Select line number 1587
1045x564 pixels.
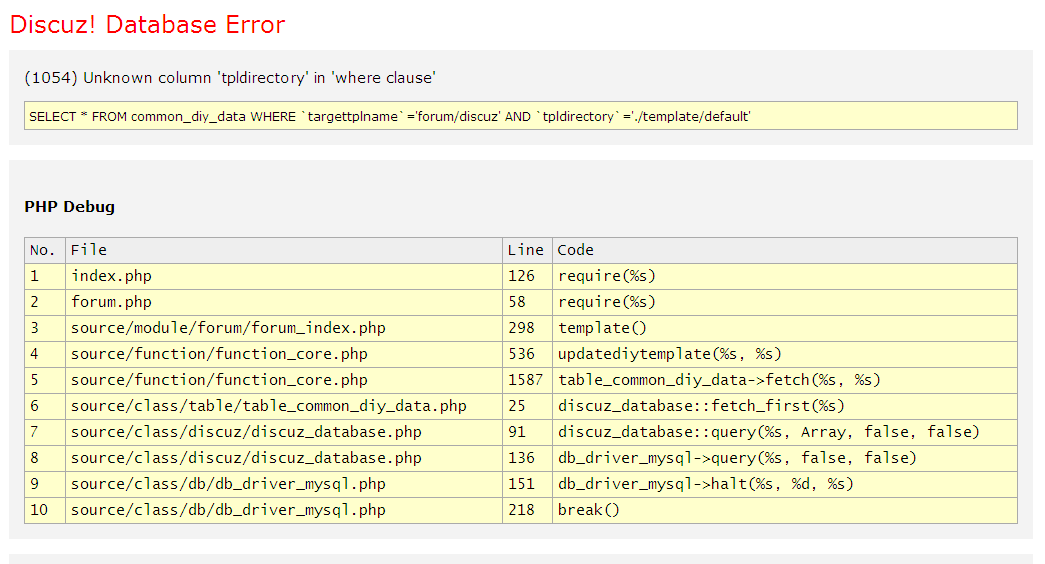tap(527, 380)
